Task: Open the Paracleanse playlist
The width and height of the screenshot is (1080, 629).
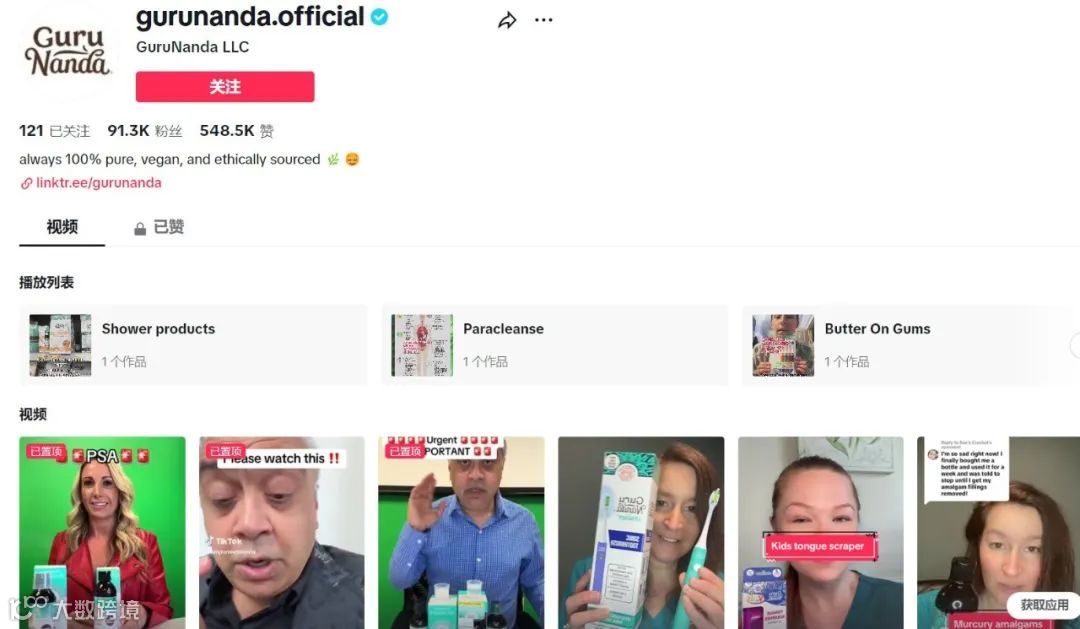Action: (555, 345)
